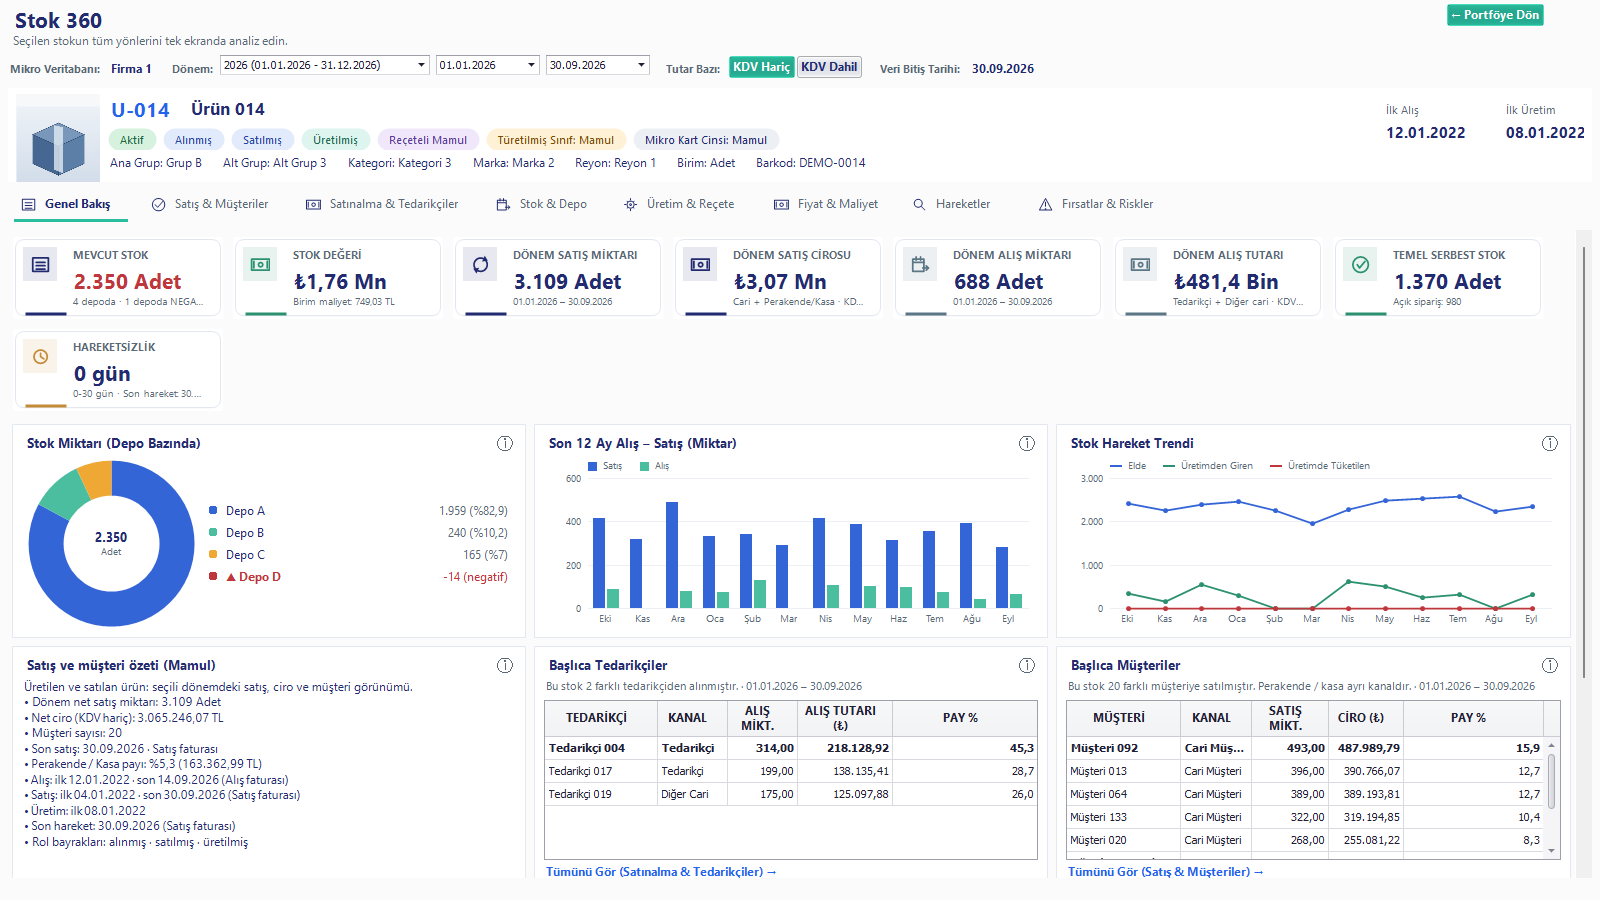Go to the Fiyat & Maliyet tab
The image size is (1600, 900).
point(826,204)
